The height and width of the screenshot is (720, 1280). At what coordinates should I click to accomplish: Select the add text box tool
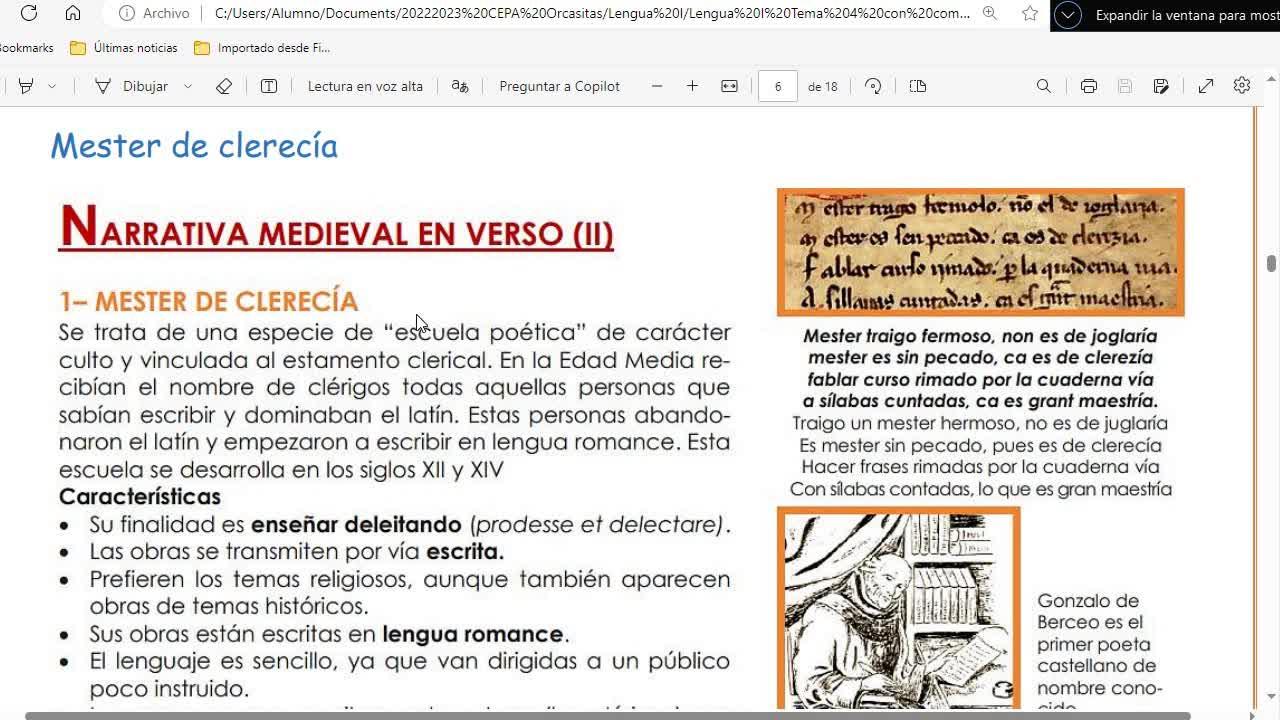[x=269, y=86]
